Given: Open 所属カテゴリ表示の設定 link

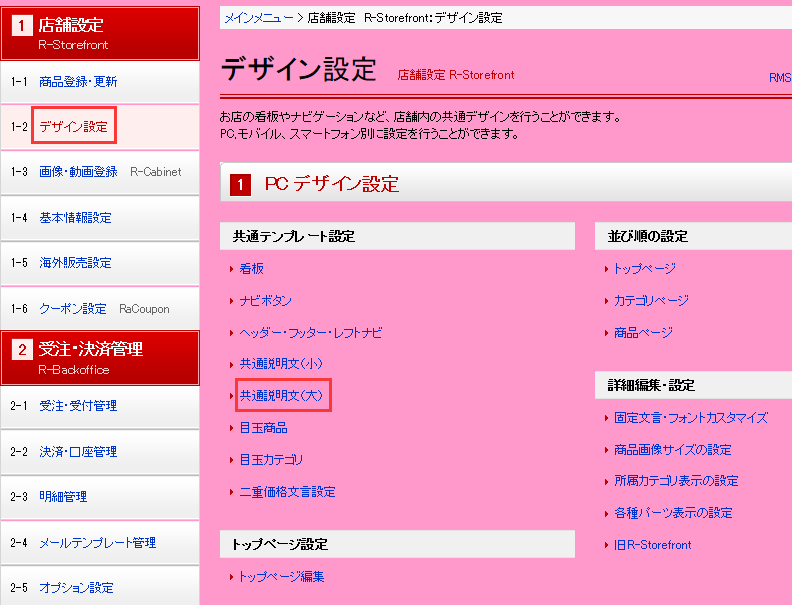Looking at the screenshot, I should click(676, 481).
